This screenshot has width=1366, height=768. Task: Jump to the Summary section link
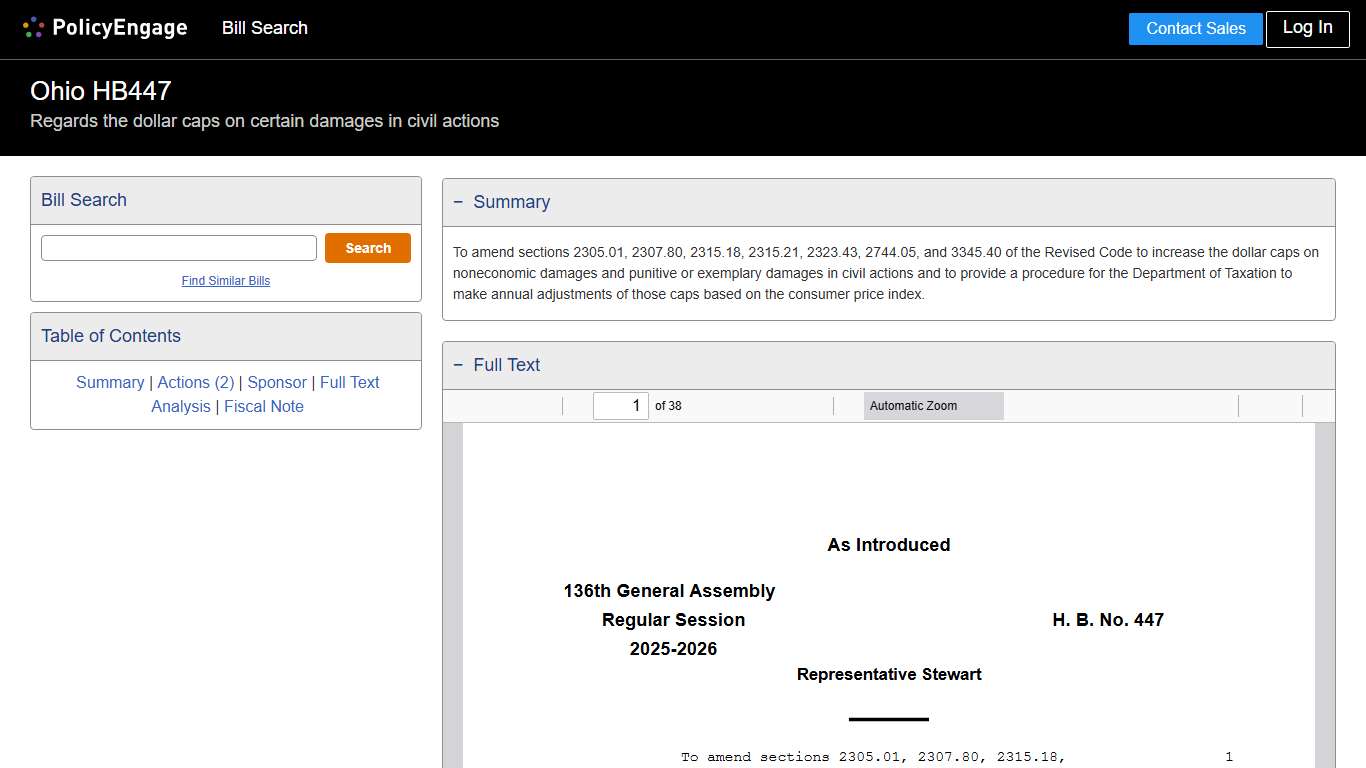pyautogui.click(x=110, y=382)
